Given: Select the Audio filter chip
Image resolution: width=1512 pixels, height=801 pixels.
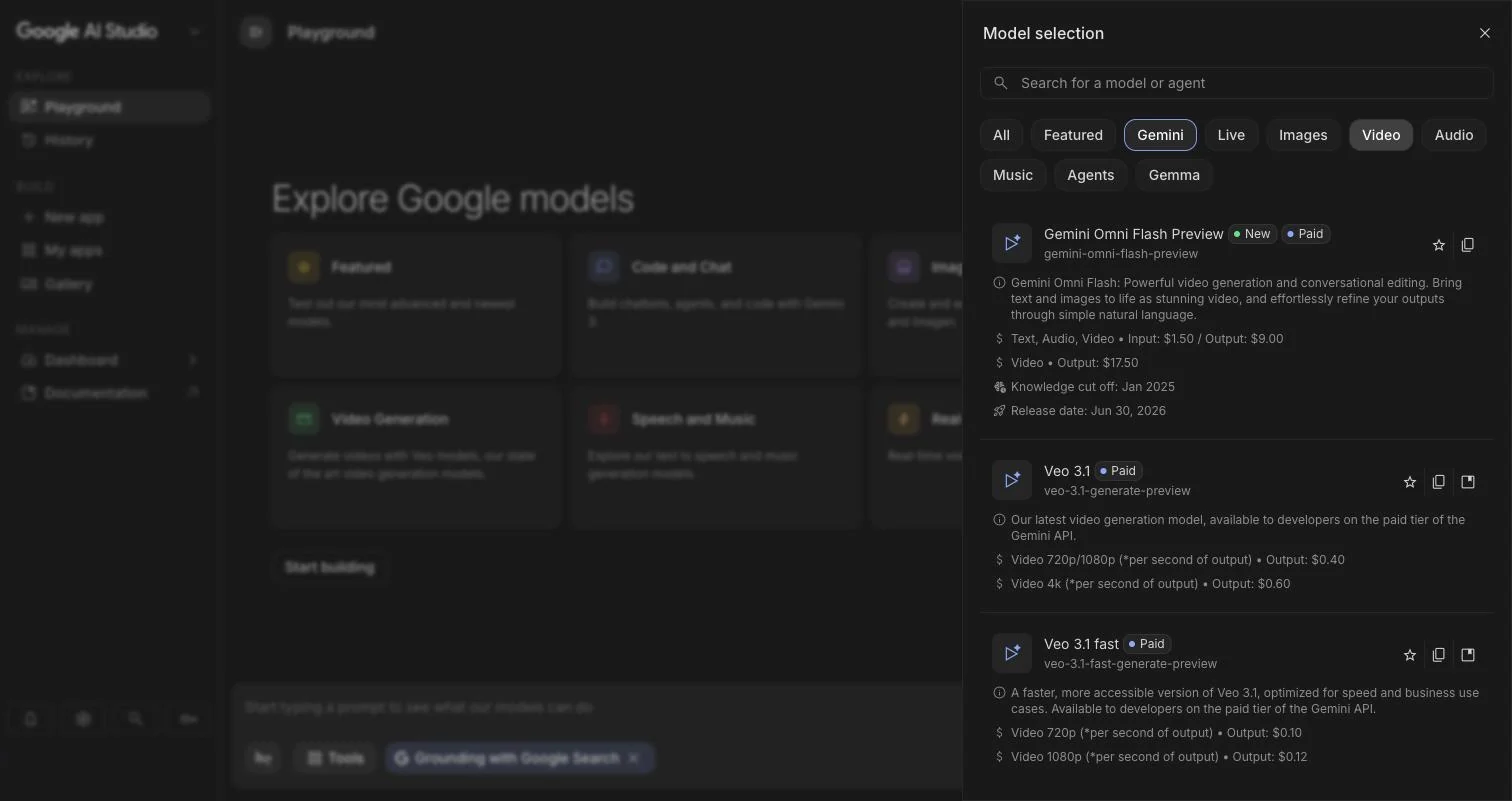Looking at the screenshot, I should 1454,135.
